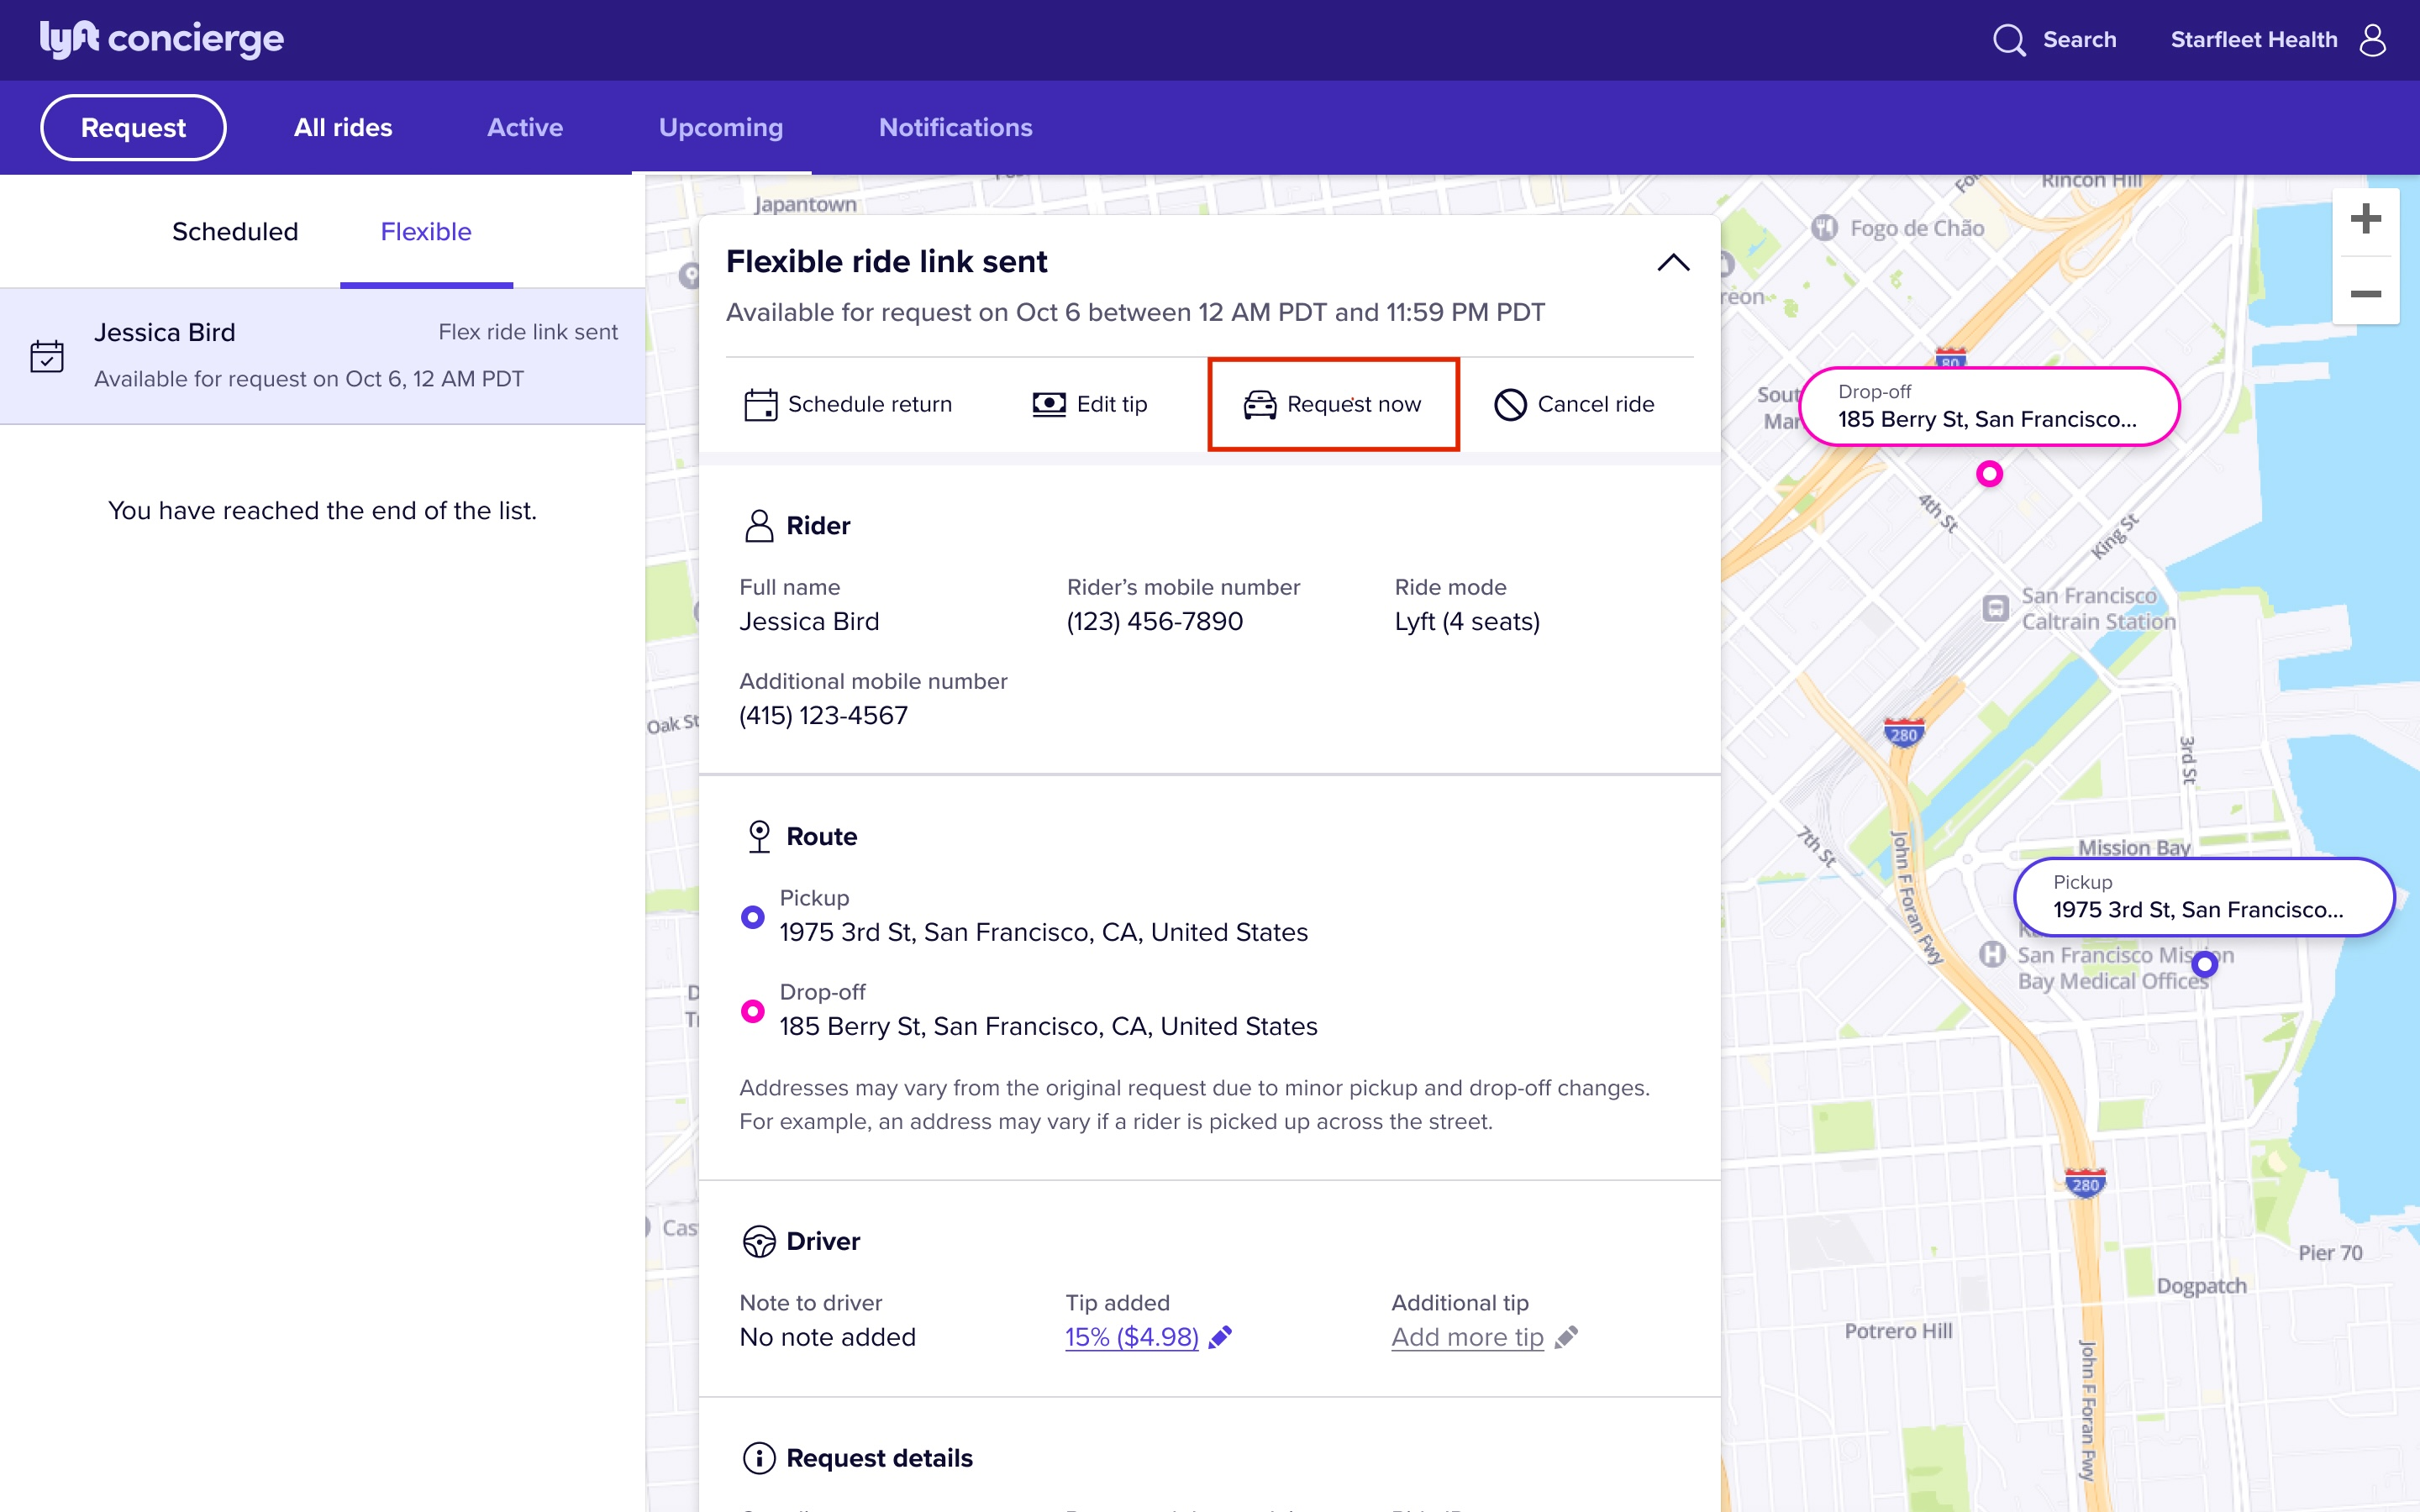Click the Lyft (4 seats) ride mode value

click(1467, 621)
